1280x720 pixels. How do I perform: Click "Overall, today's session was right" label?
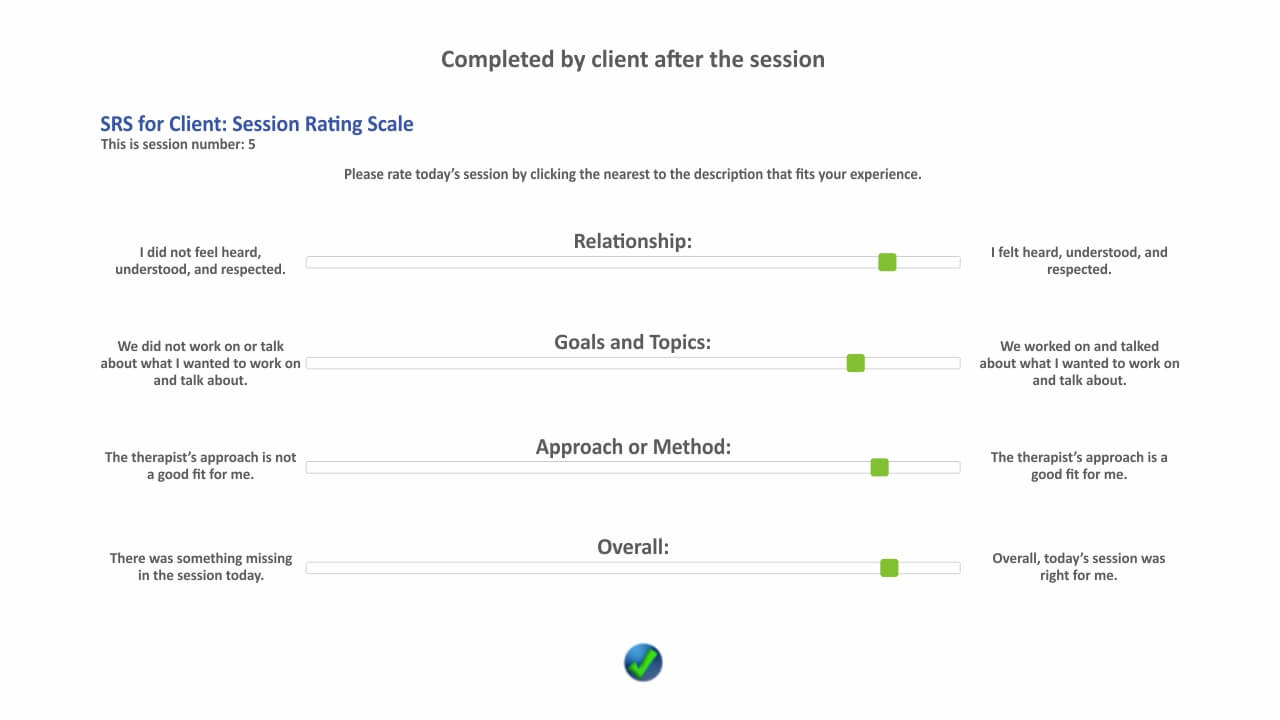(x=1079, y=567)
